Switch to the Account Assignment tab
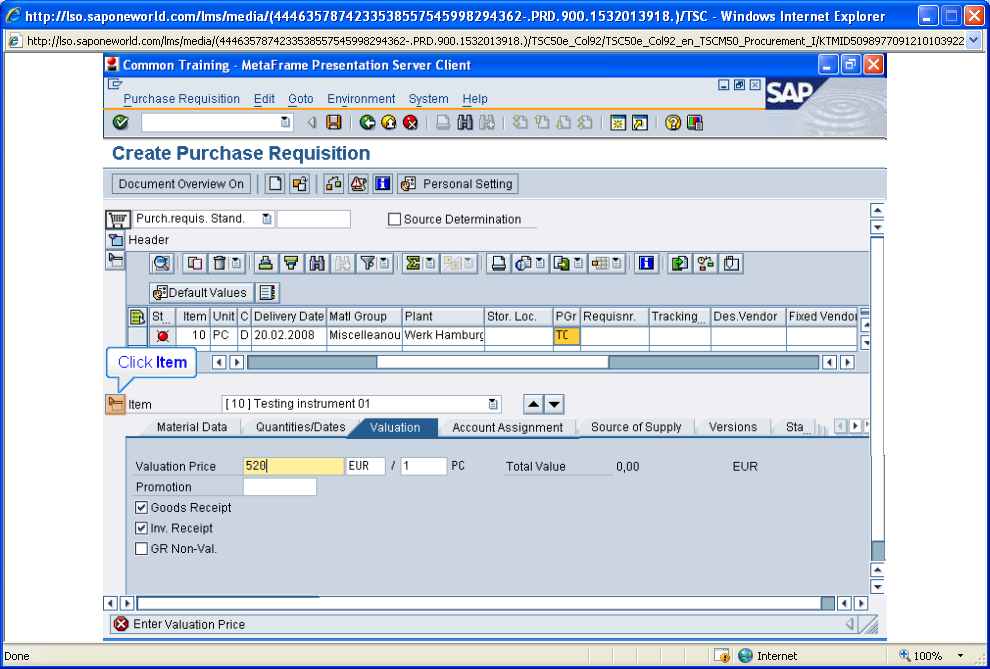 (x=508, y=427)
